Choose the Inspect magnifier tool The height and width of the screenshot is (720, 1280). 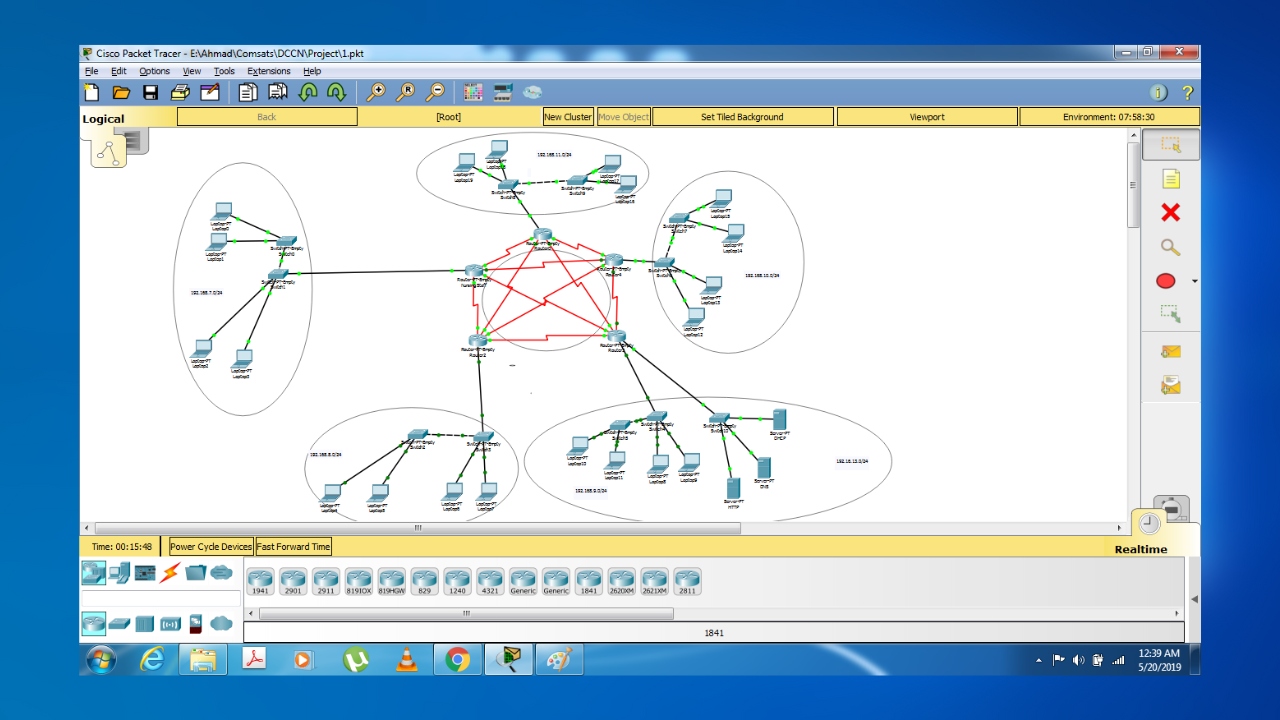pyautogui.click(x=1170, y=247)
